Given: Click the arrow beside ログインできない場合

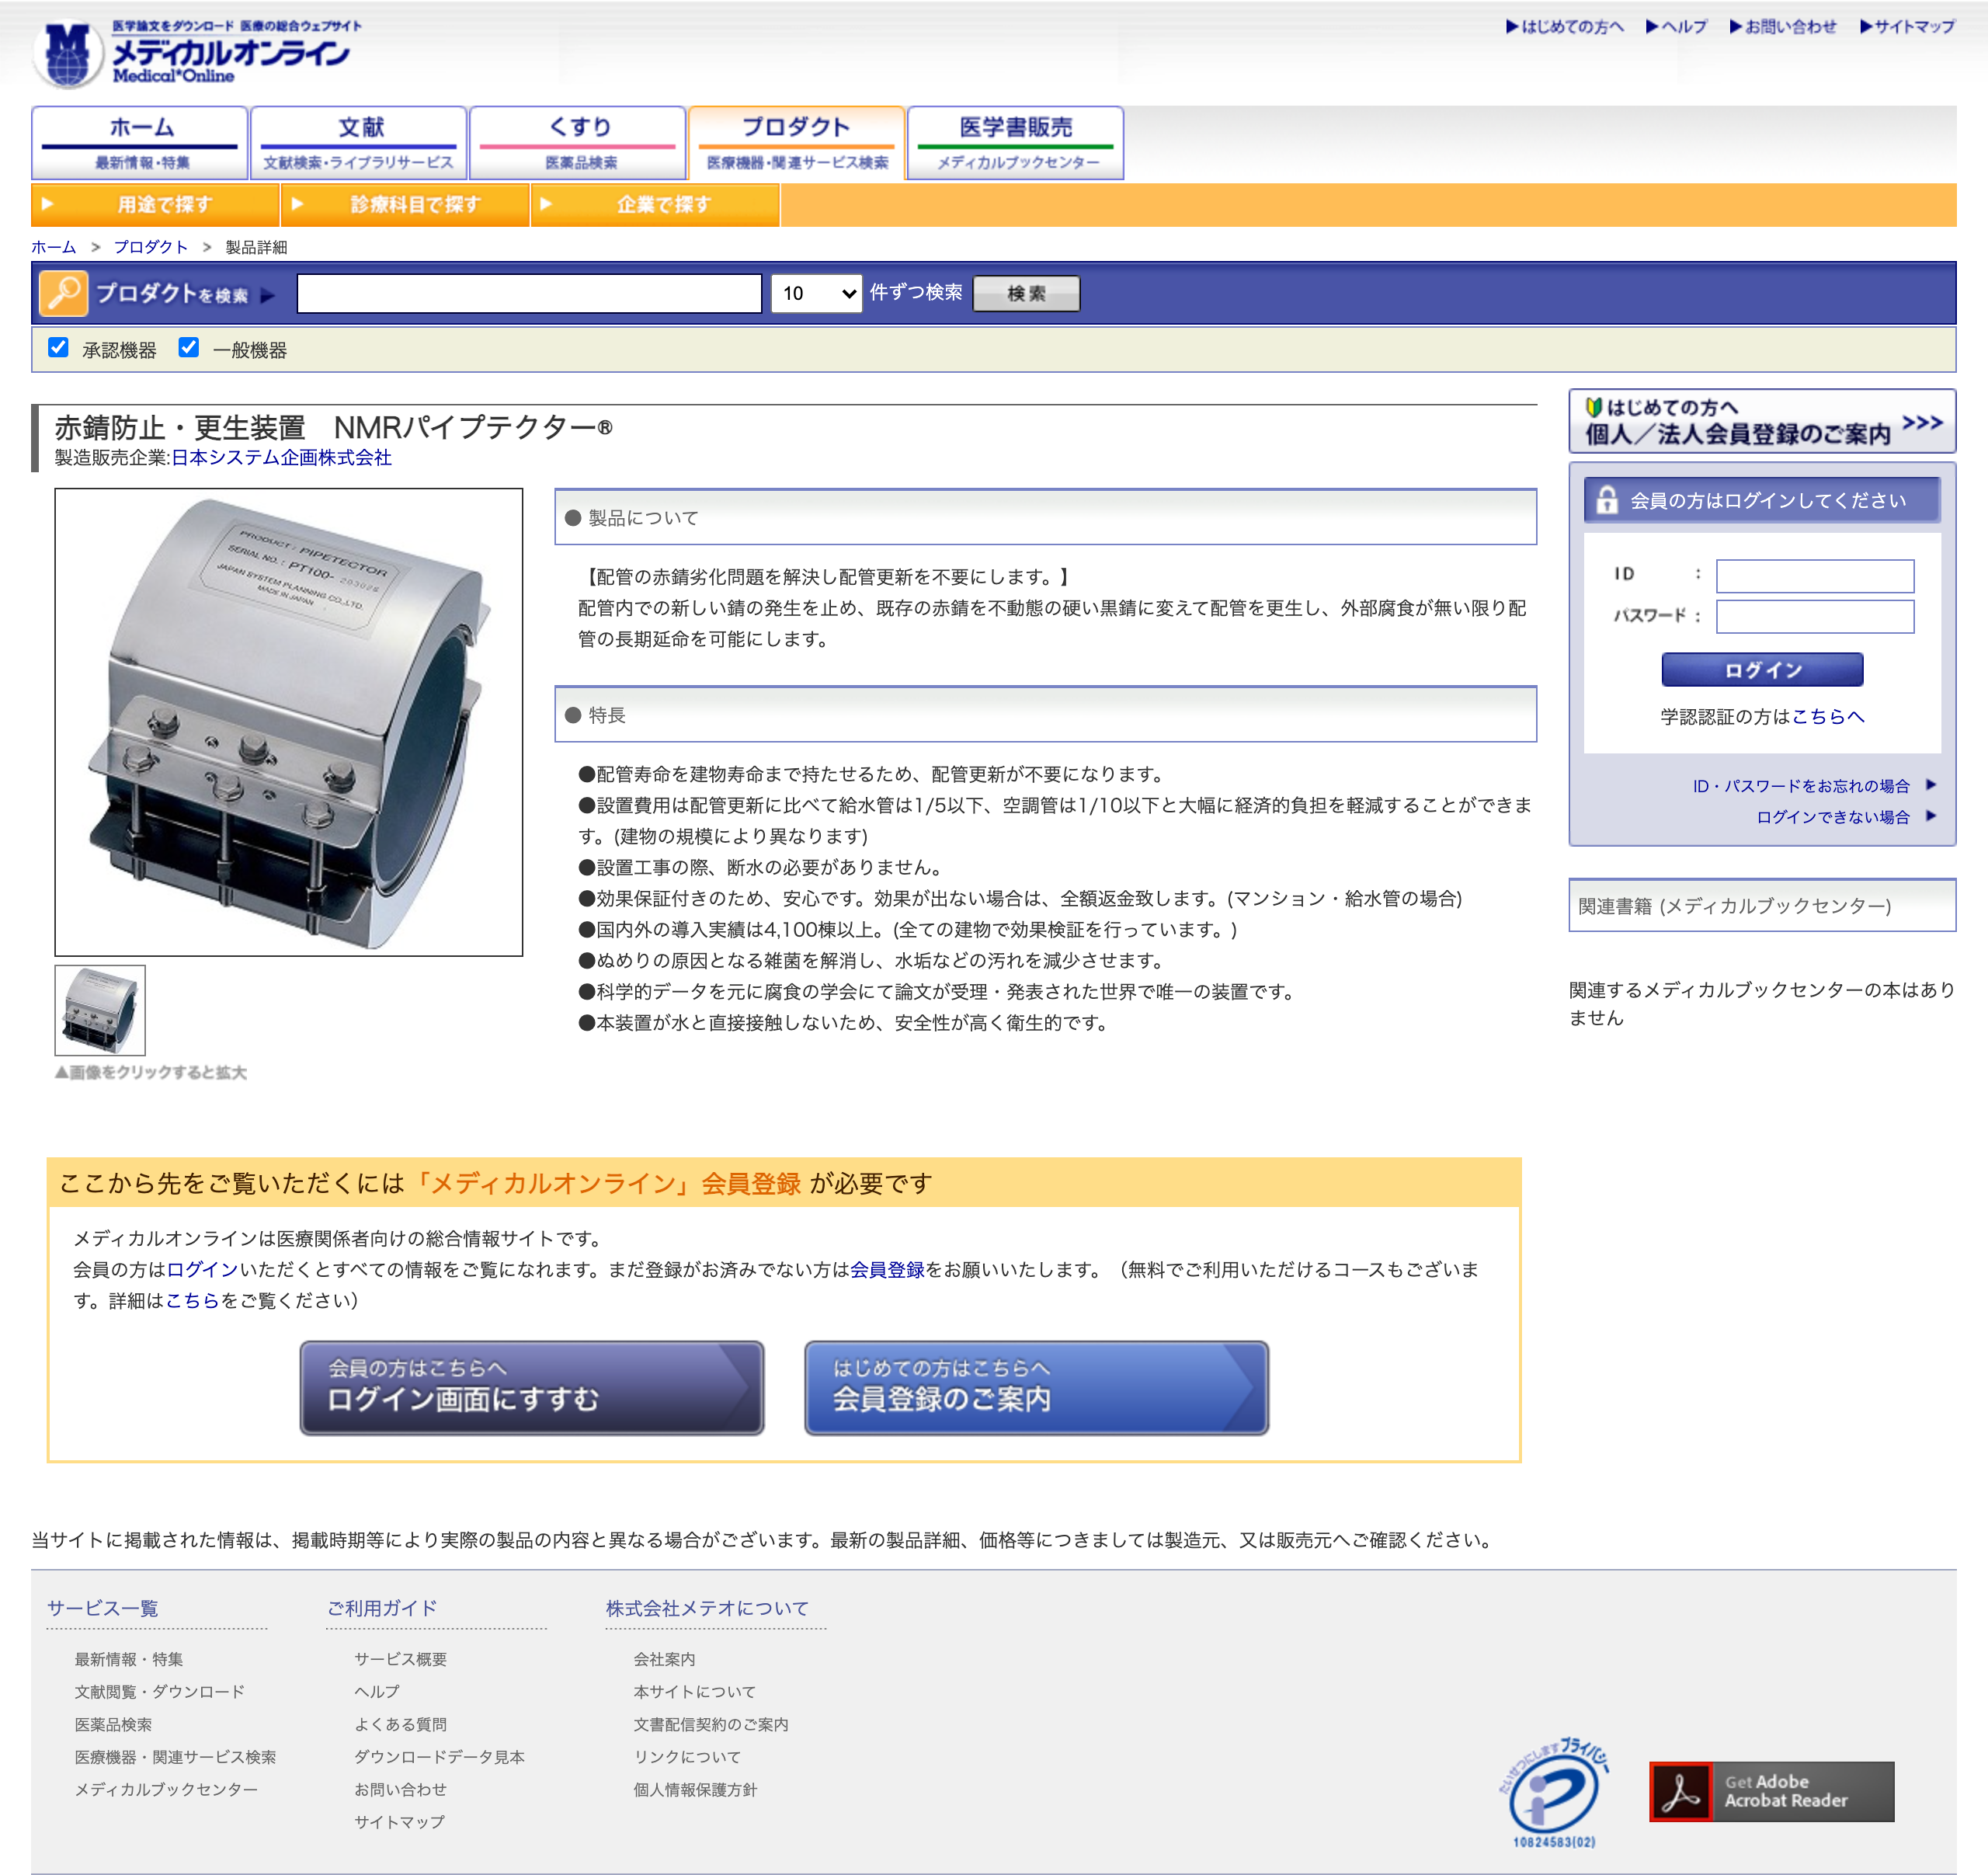Looking at the screenshot, I should coord(1931,816).
